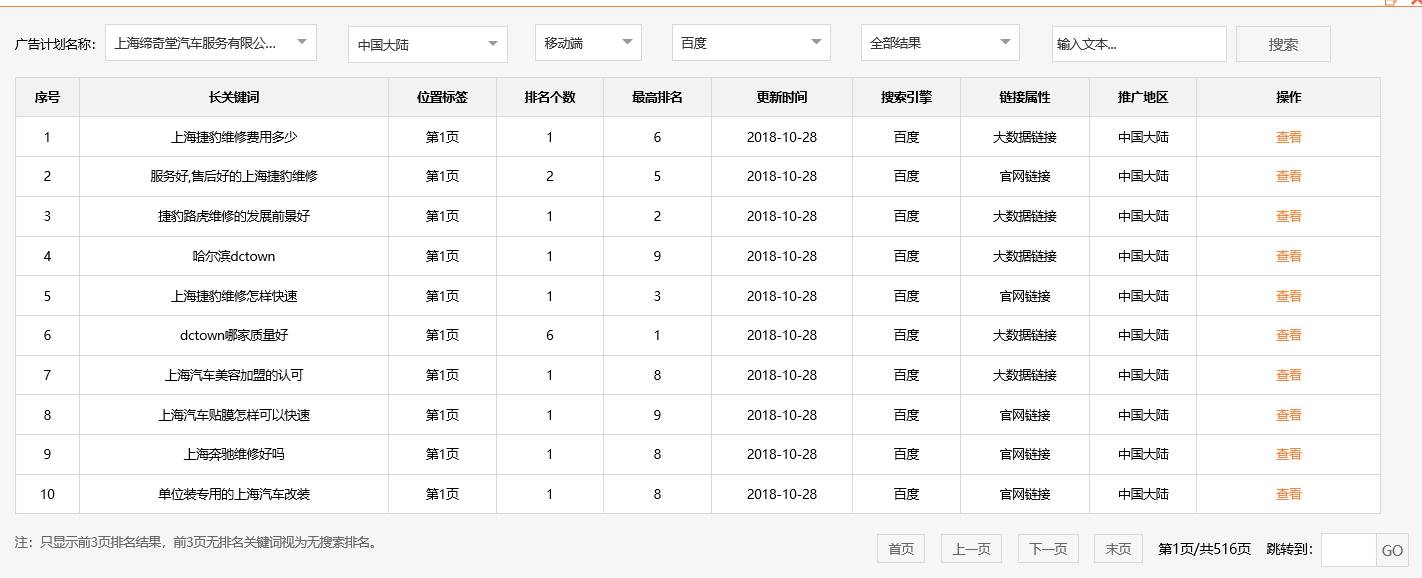
Task: Open 查看 details for 哈尔滨dctown
Action: [x=1288, y=256]
